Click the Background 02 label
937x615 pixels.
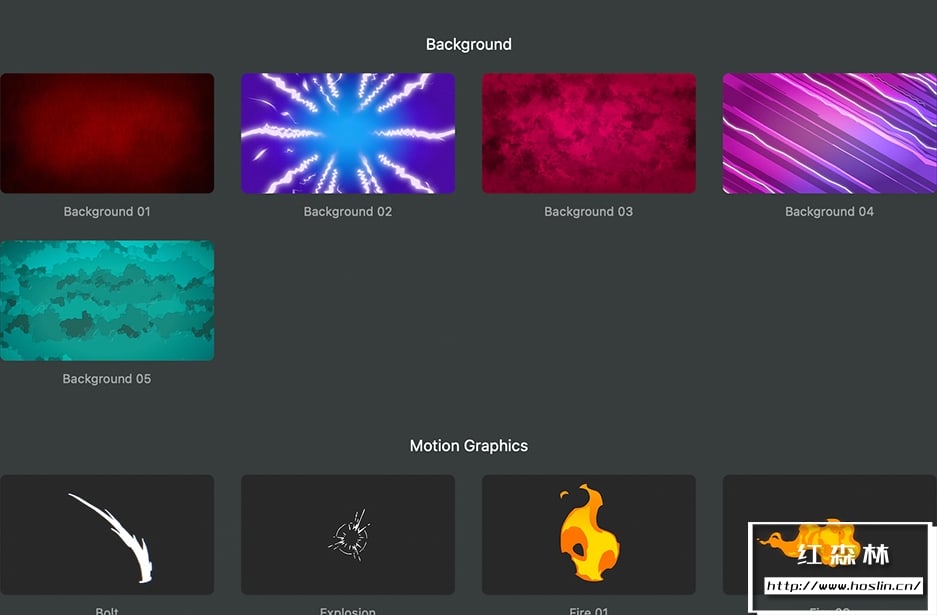(348, 212)
